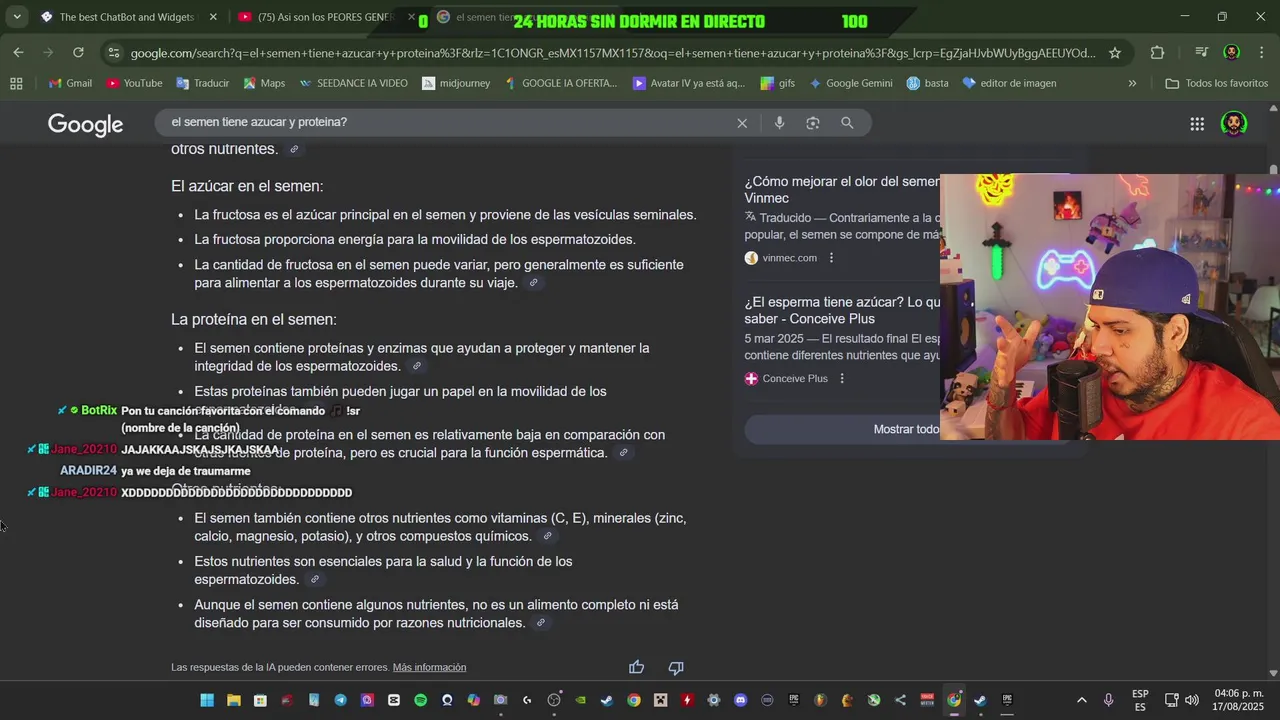Open '¿El esperma tiene azúcar?' result
This screenshot has height=720, width=1280.
[x=842, y=310]
